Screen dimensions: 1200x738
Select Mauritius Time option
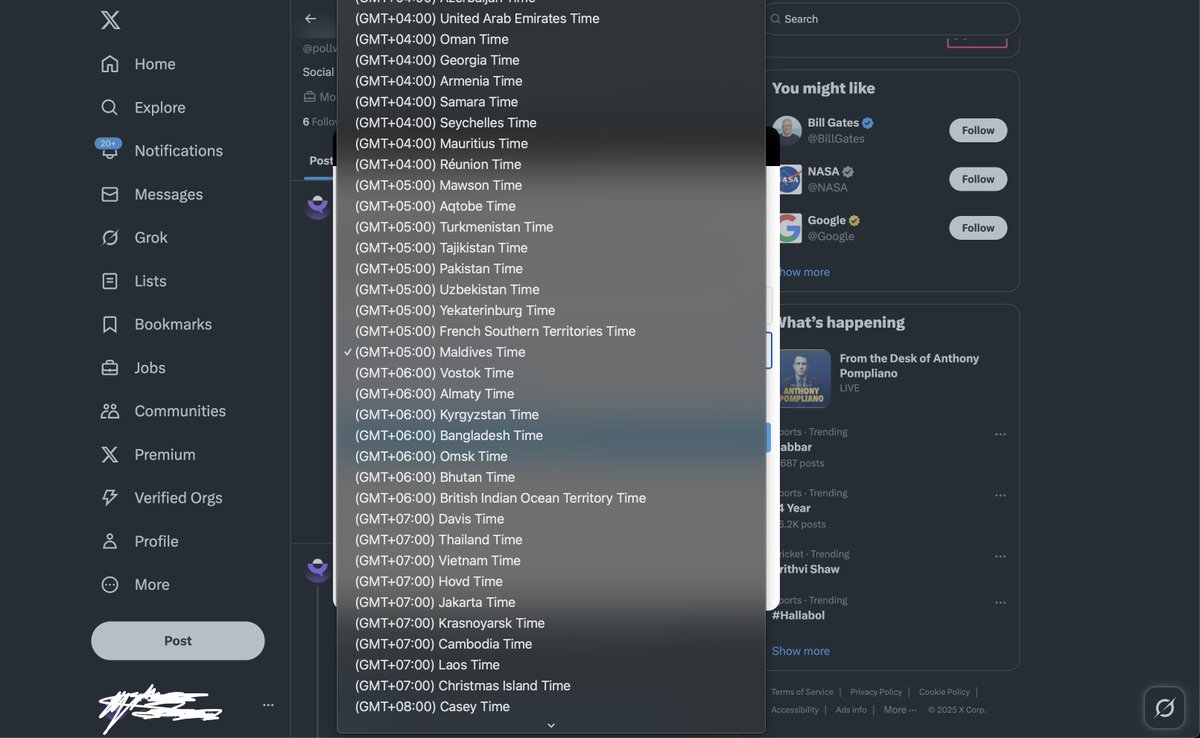[551, 143]
